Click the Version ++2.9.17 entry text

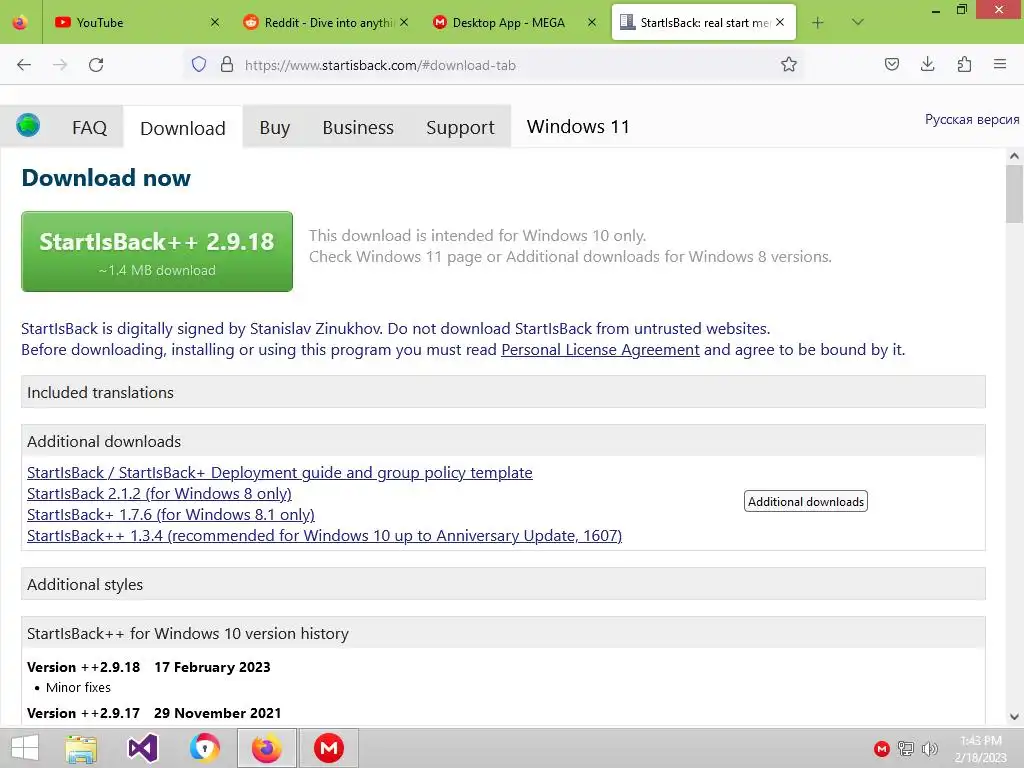click(x=154, y=713)
